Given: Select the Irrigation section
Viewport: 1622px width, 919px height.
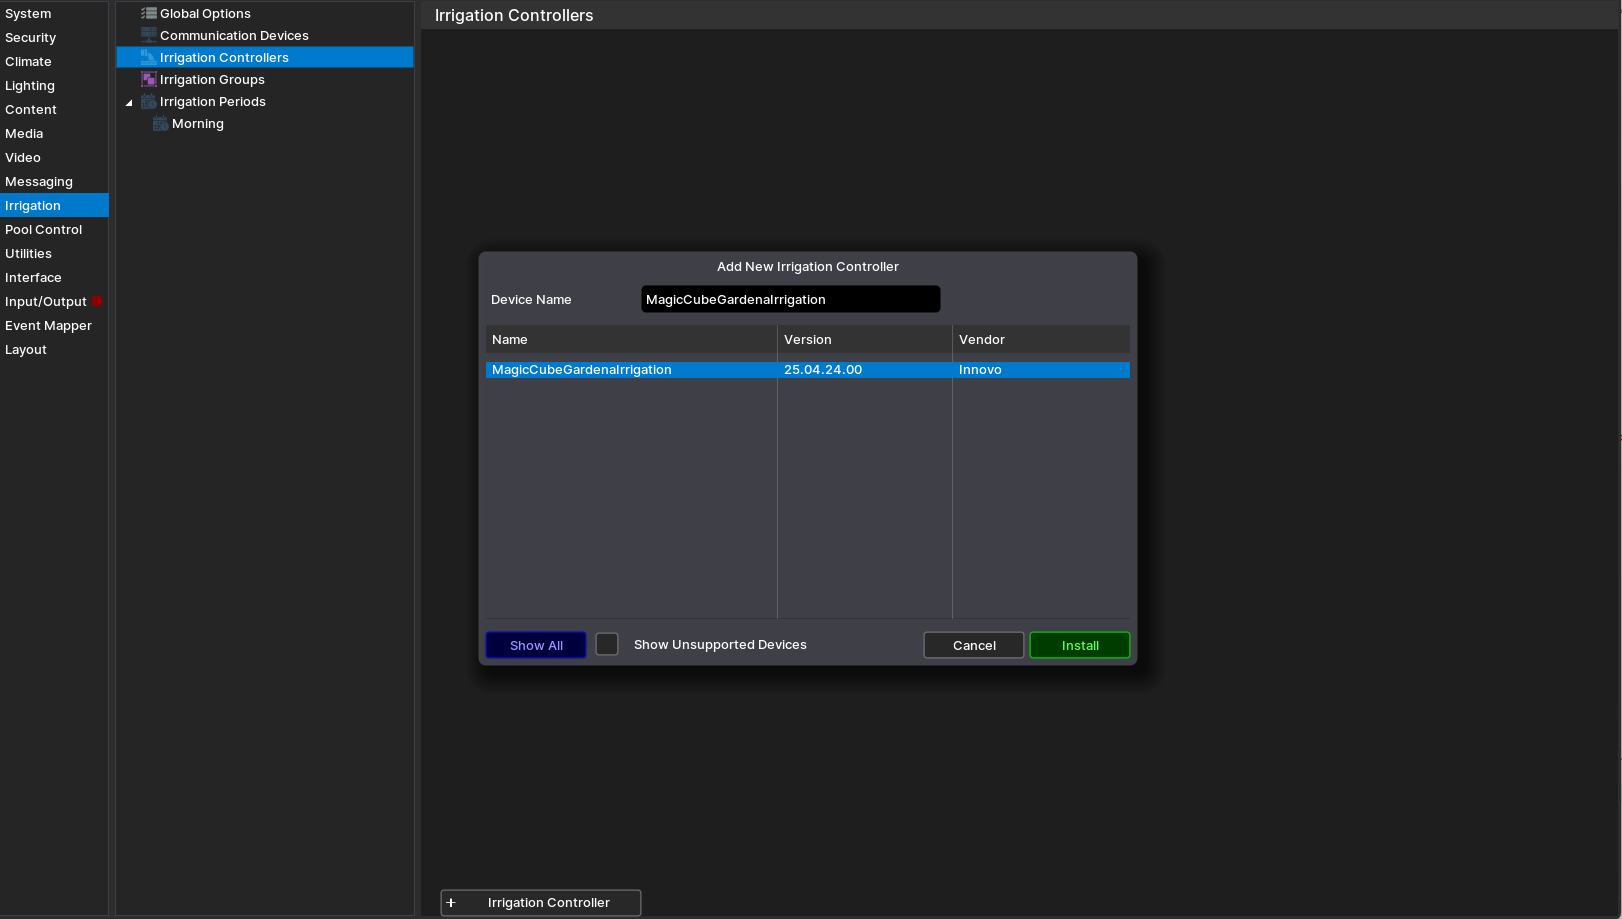Looking at the screenshot, I should tap(54, 205).
